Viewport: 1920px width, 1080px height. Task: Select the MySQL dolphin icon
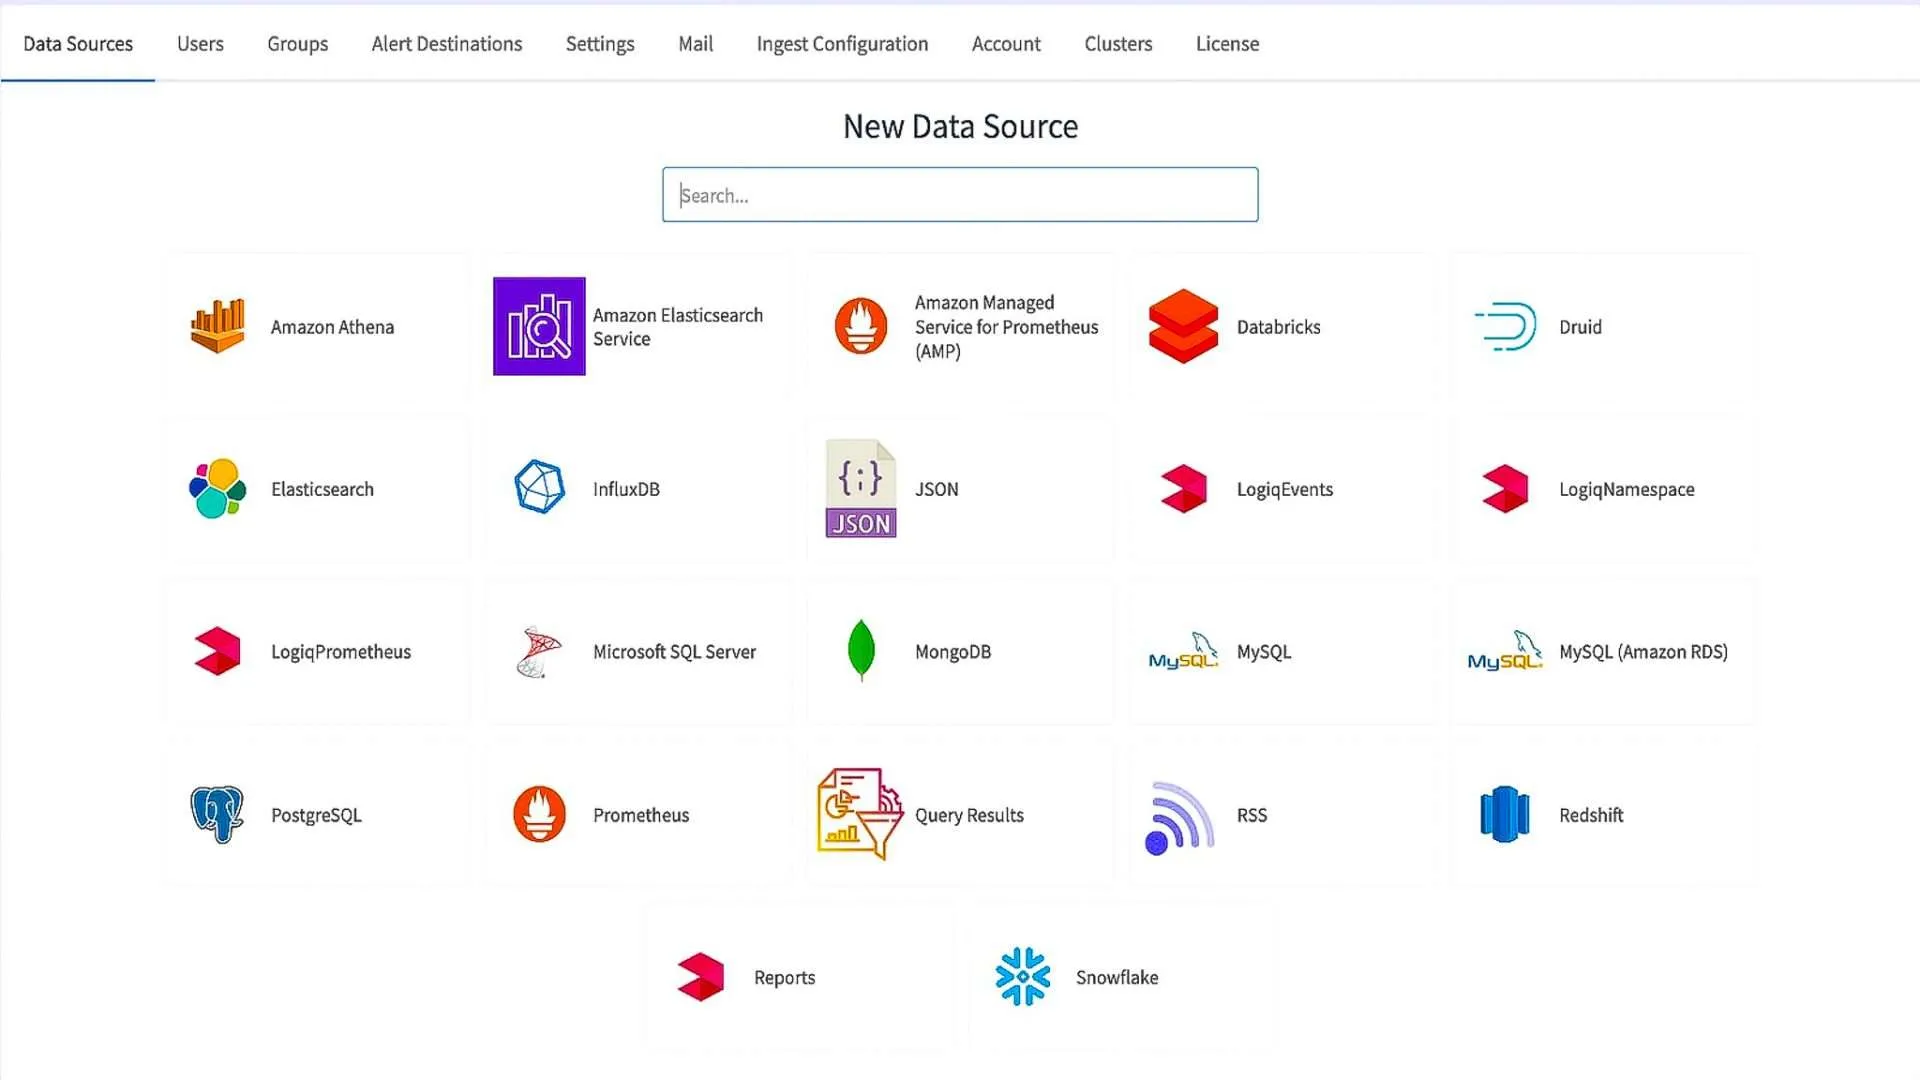(1183, 651)
